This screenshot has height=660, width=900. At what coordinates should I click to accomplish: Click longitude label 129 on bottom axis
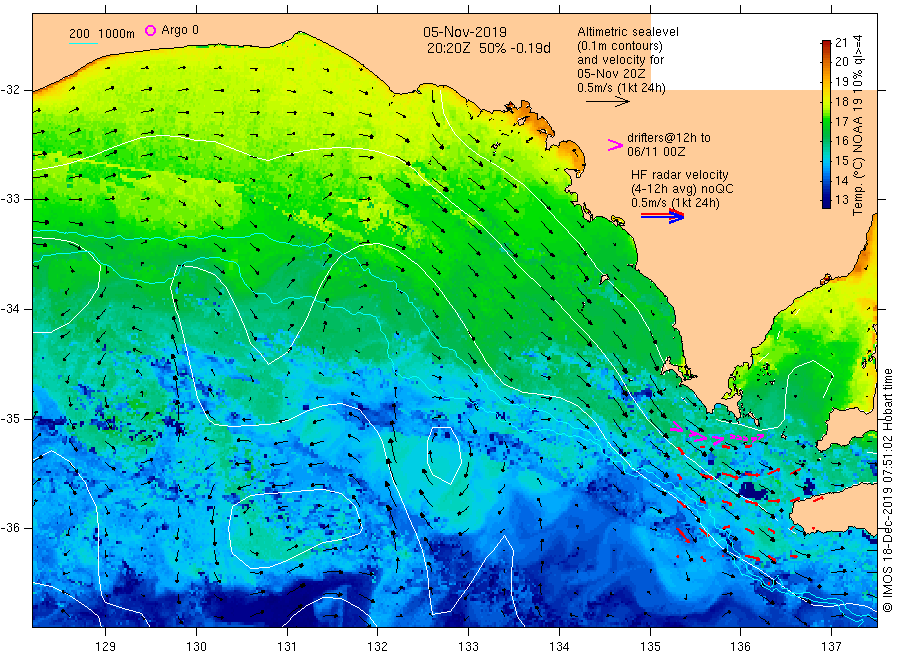pos(106,647)
